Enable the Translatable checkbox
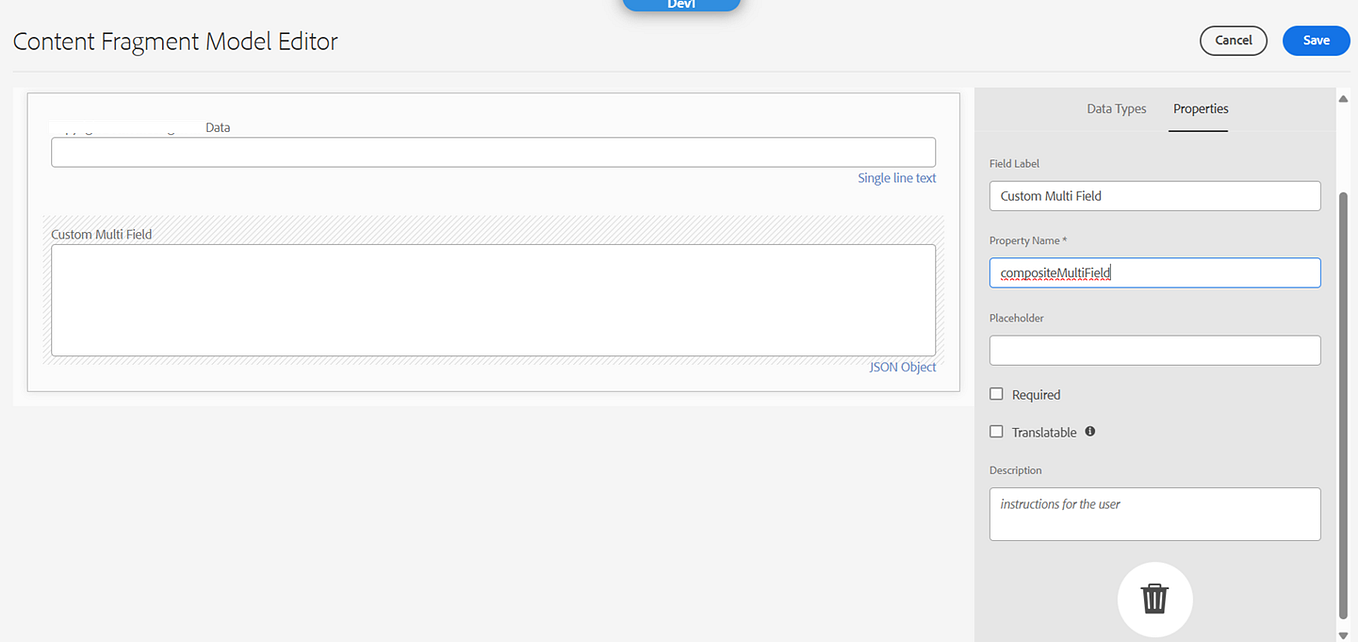 click(996, 430)
